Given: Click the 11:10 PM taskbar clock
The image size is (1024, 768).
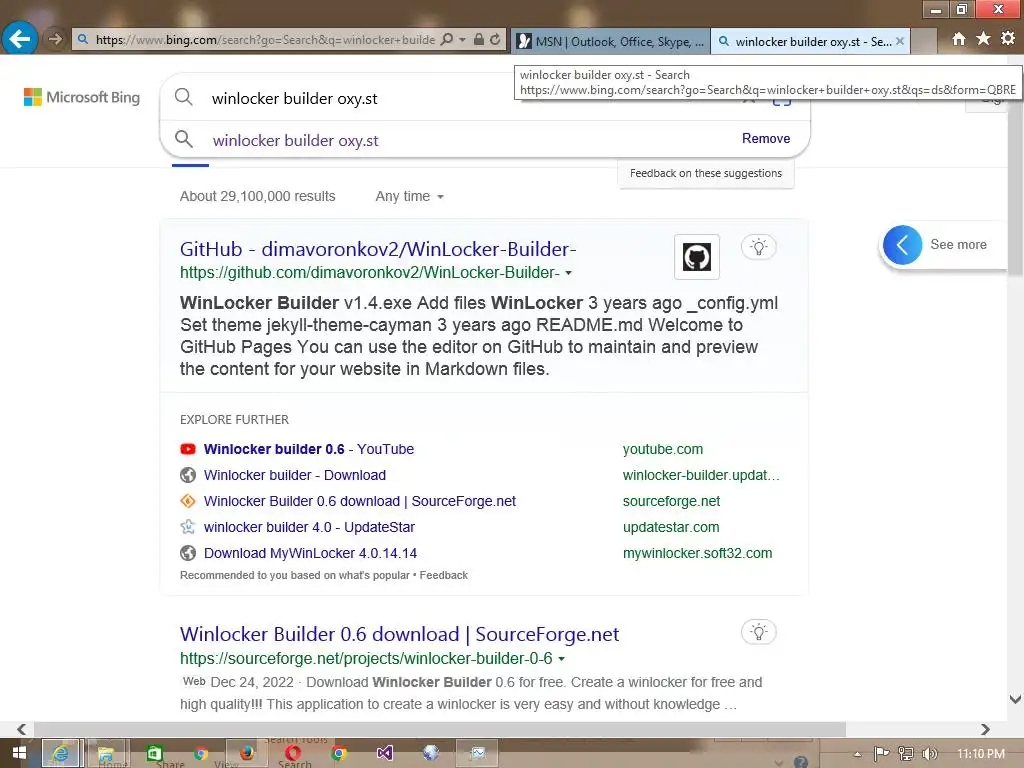Looking at the screenshot, I should (981, 754).
